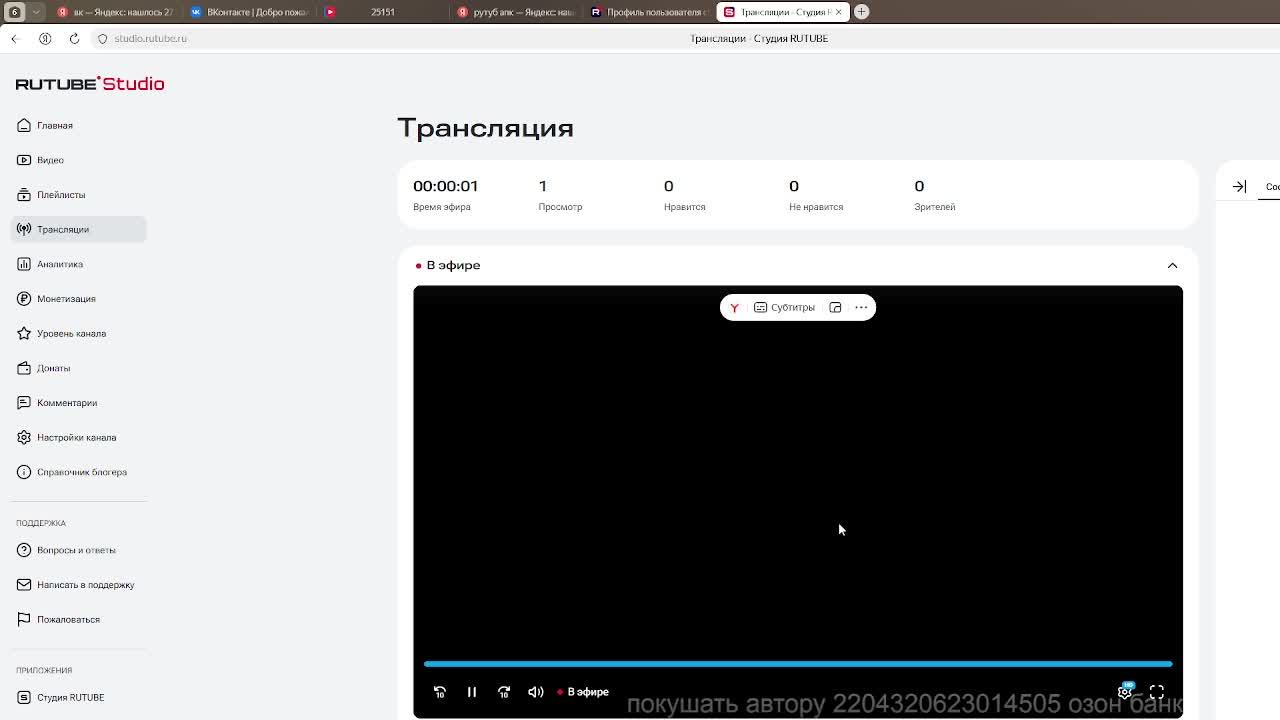Image resolution: width=1280 pixels, height=720 pixels.
Task: Click the В эфире live indicator in player
Action: [583, 692]
